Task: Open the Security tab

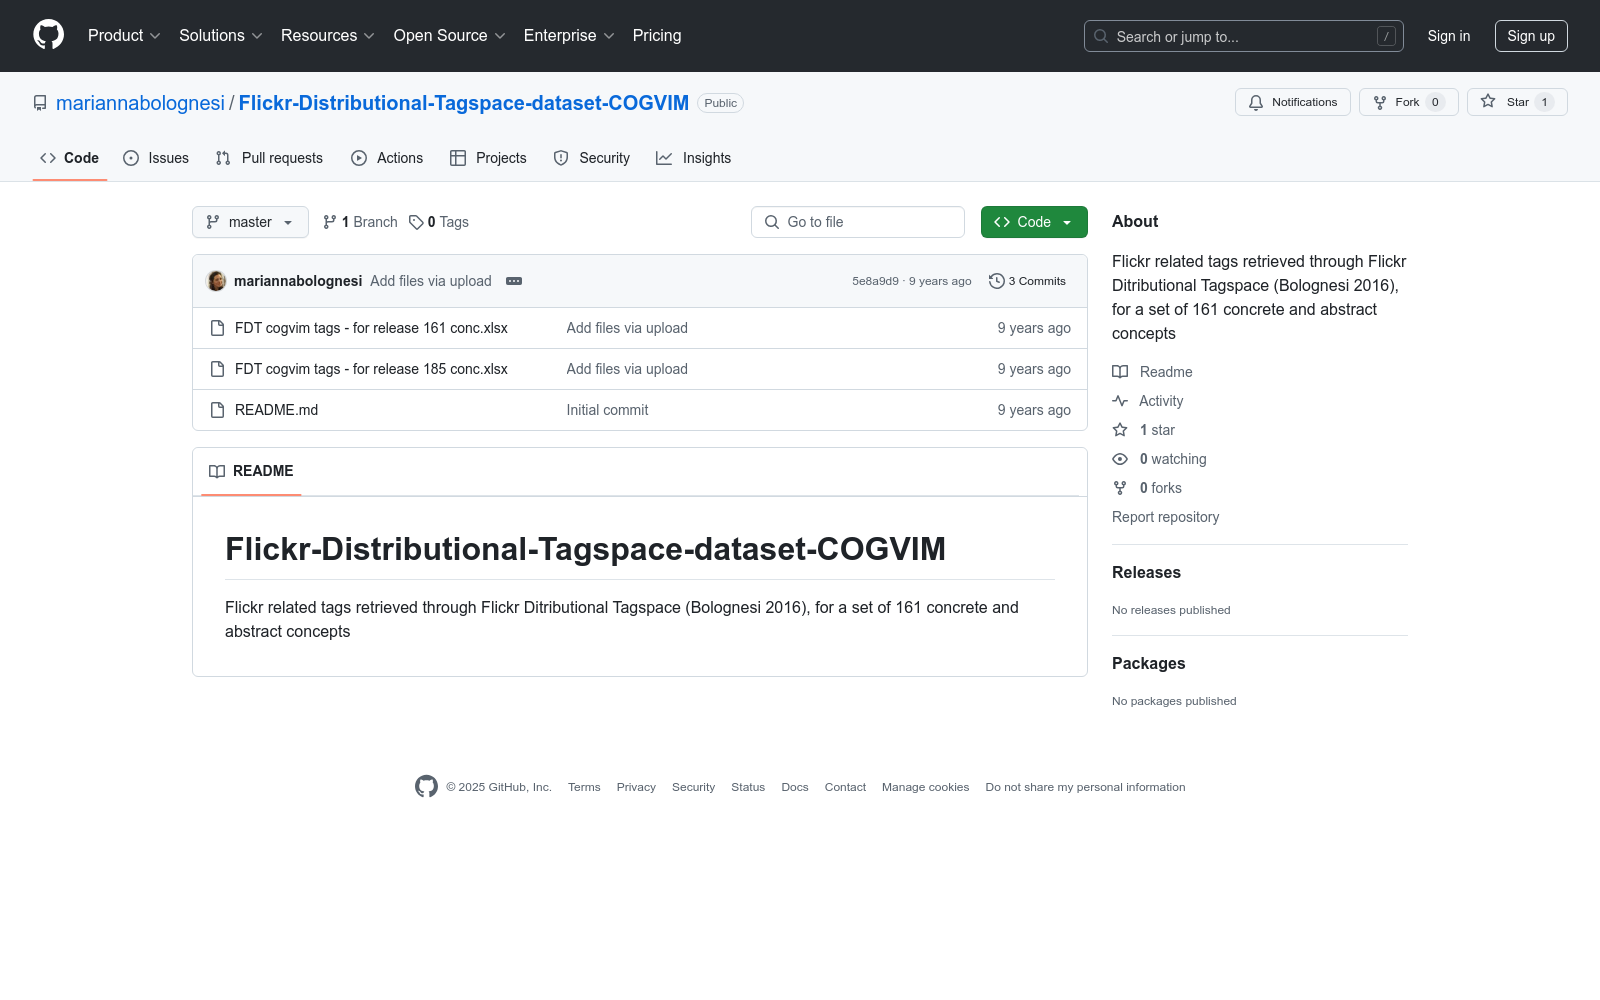Action: point(592,158)
